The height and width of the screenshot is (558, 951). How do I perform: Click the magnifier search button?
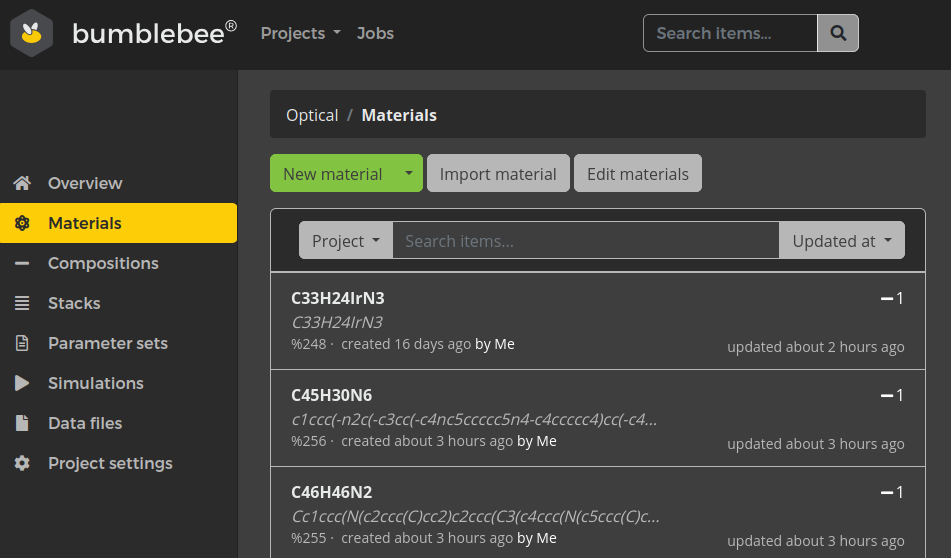pyautogui.click(x=837, y=33)
